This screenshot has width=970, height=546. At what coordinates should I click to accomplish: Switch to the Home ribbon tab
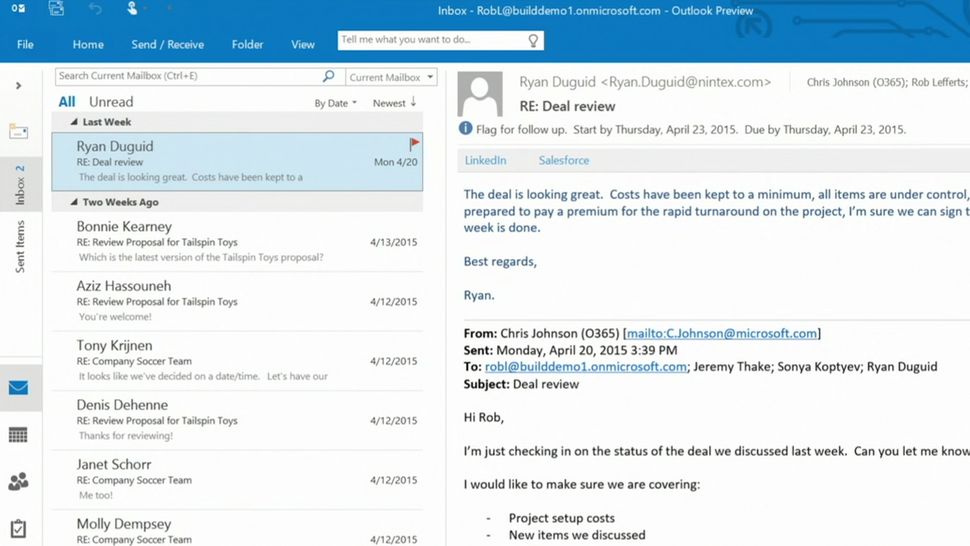[88, 45]
